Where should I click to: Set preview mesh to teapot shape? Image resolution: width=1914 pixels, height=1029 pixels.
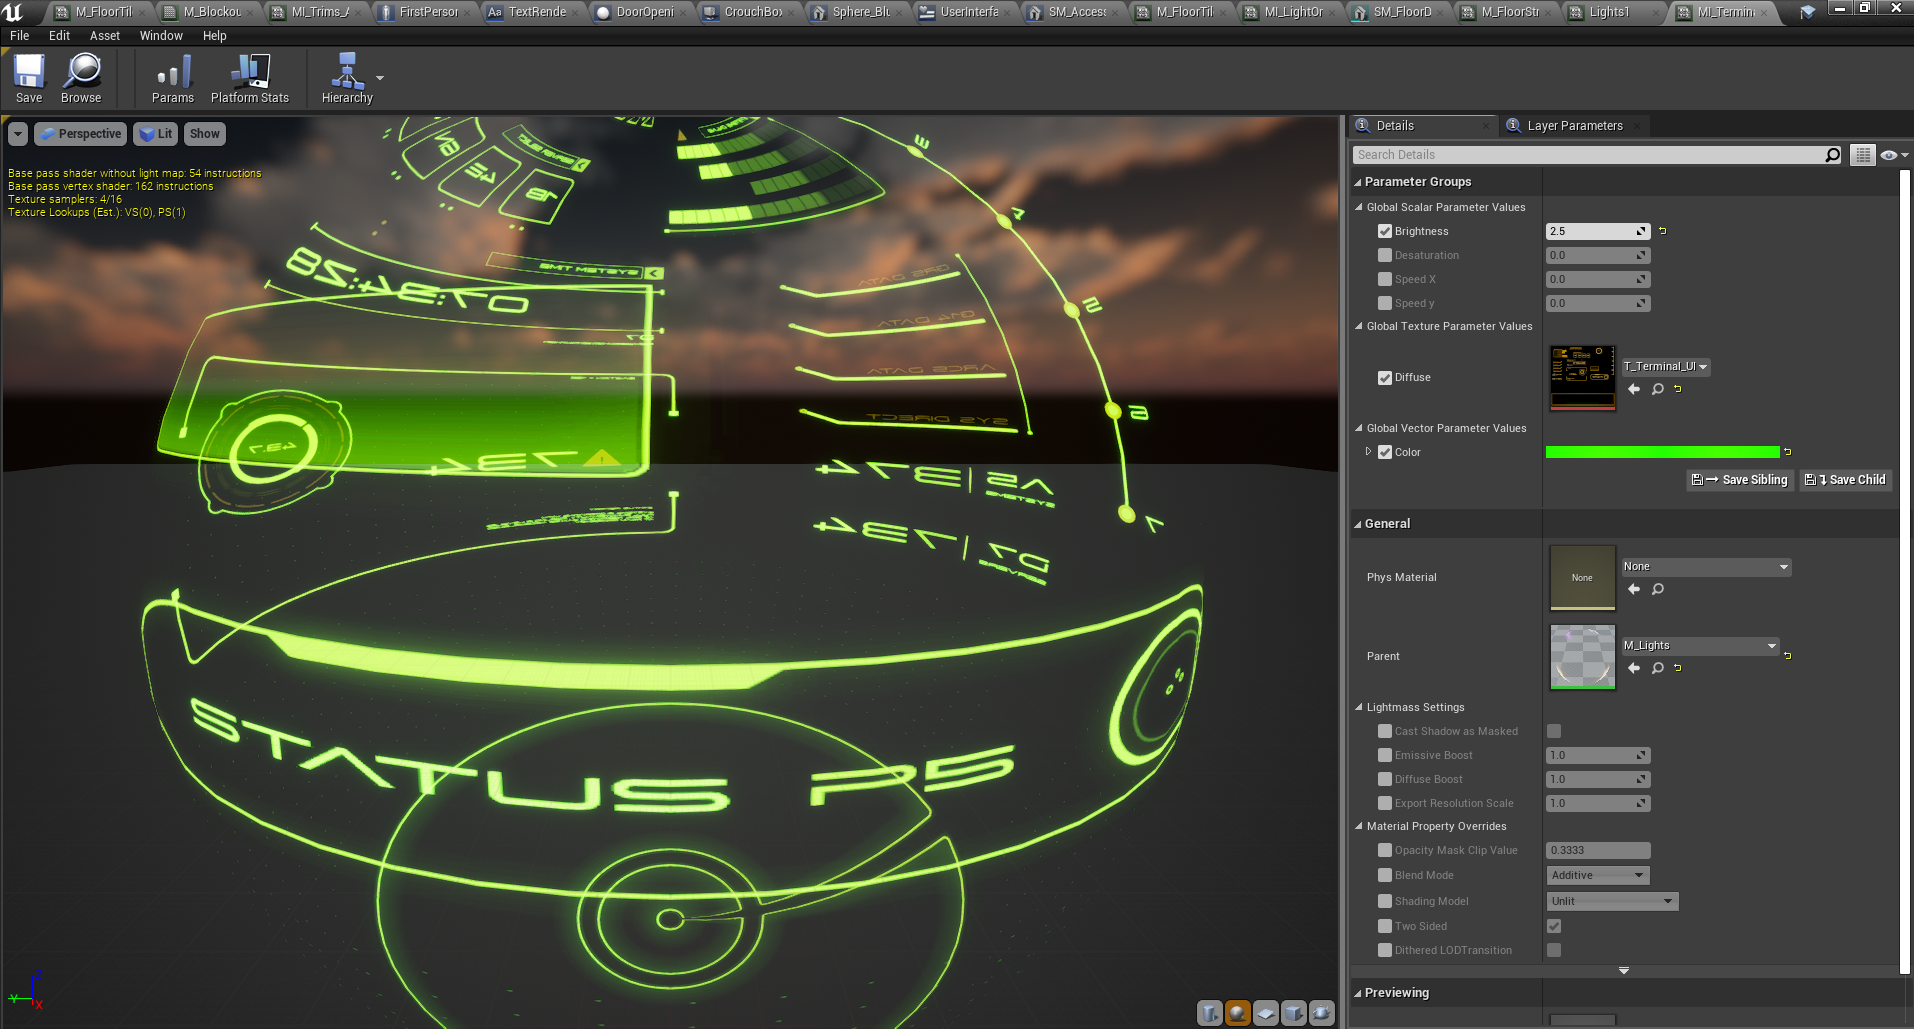tap(1322, 1013)
